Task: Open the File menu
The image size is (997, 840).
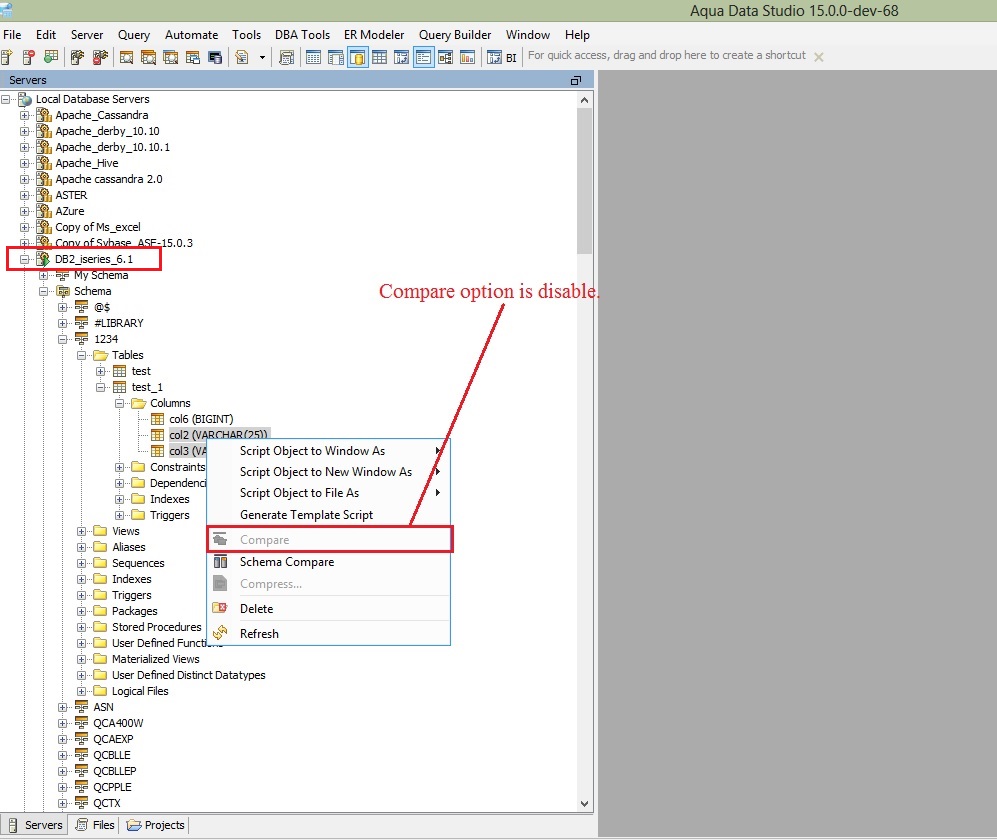Action: coord(12,35)
